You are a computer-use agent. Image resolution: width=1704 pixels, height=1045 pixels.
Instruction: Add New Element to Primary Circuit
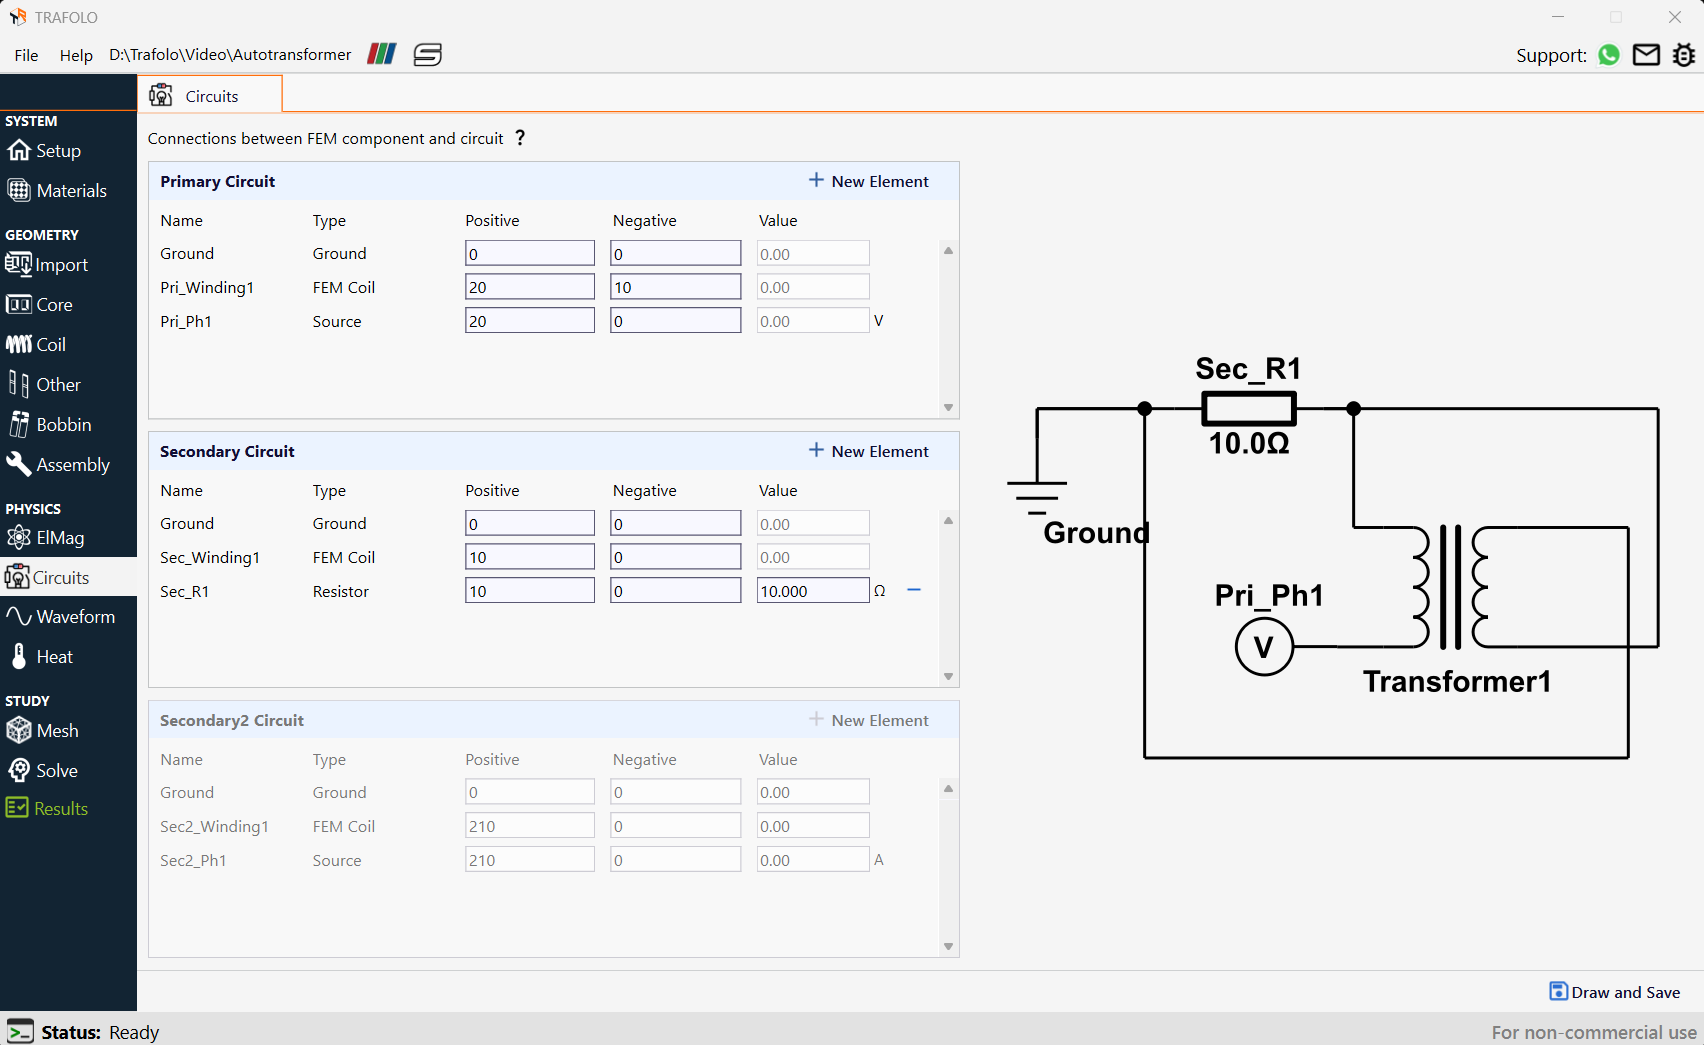click(x=869, y=181)
